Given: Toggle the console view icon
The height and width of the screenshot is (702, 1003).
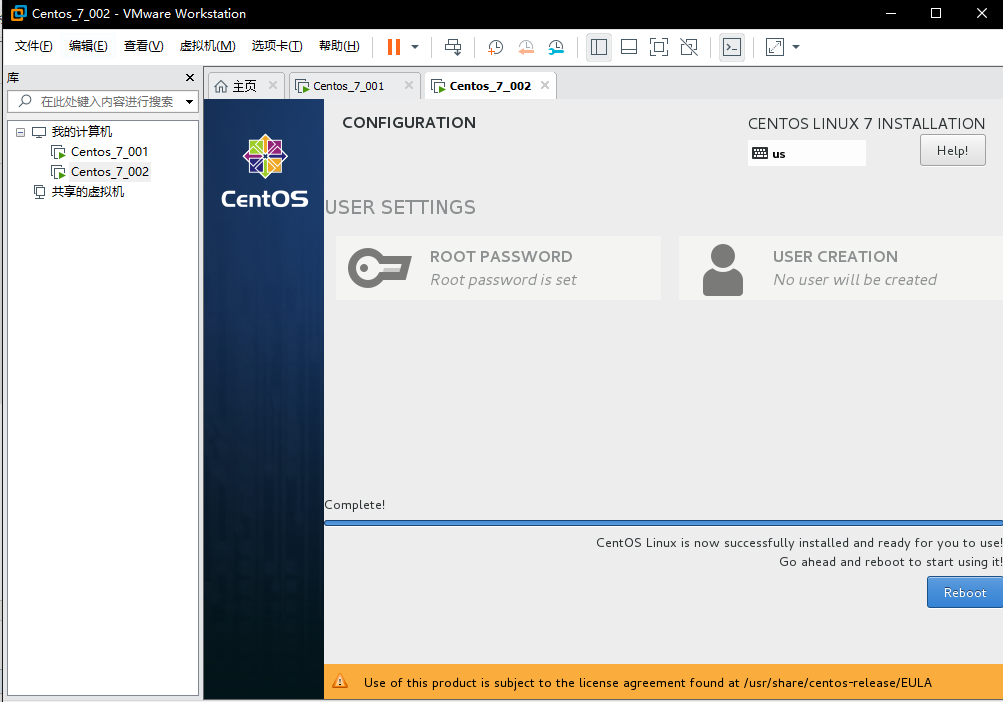Looking at the screenshot, I should [732, 47].
